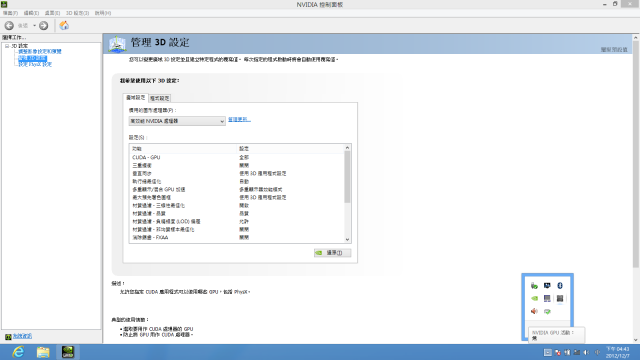Switch to the 全域設定 tab
Screen dimensions: 640x360
(136, 98)
